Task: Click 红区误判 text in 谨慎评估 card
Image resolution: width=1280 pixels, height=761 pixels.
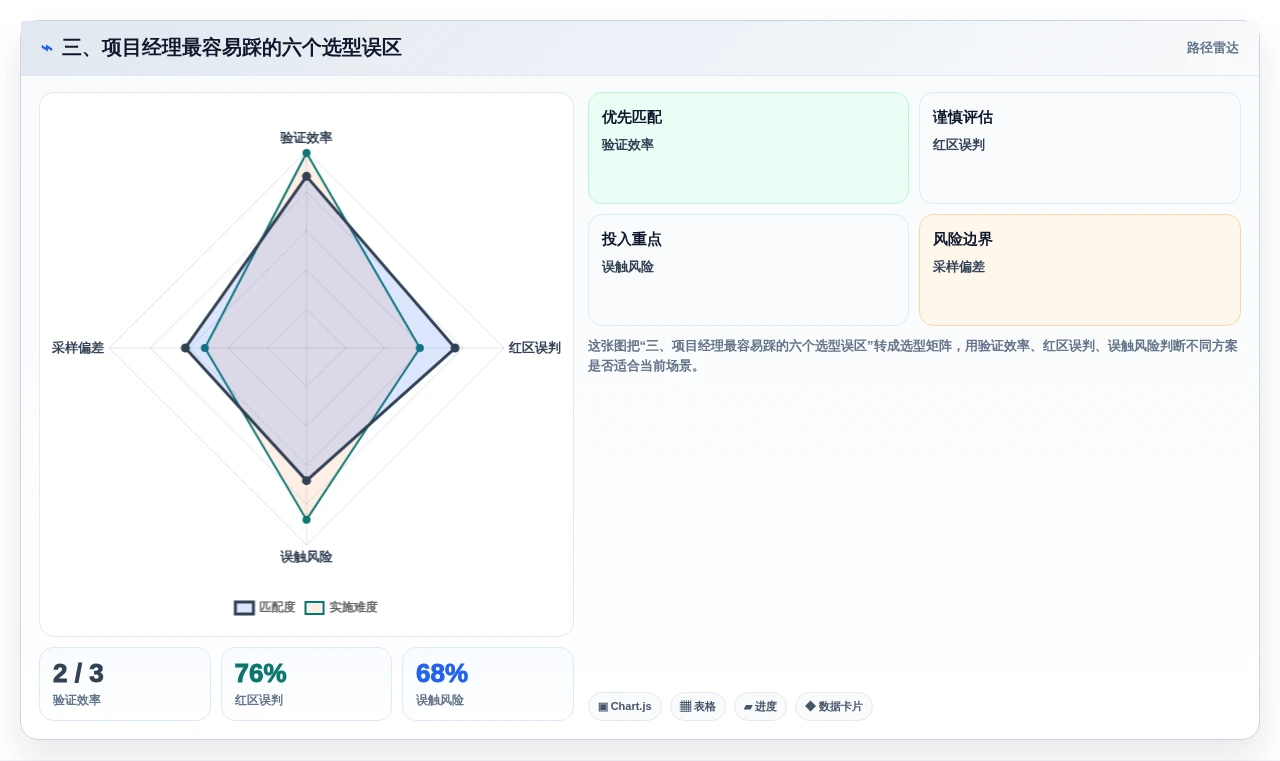Action: 959,145
